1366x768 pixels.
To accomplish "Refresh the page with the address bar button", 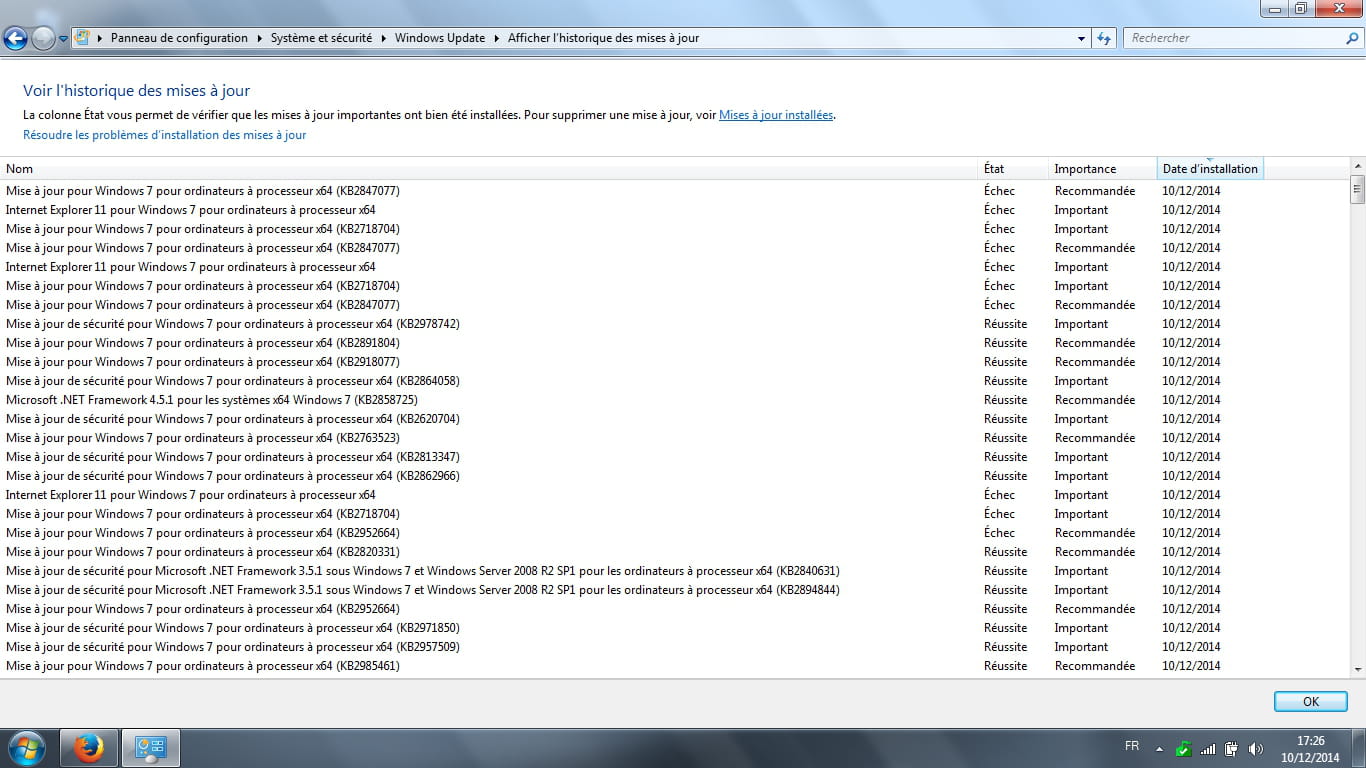I will pyautogui.click(x=1104, y=38).
